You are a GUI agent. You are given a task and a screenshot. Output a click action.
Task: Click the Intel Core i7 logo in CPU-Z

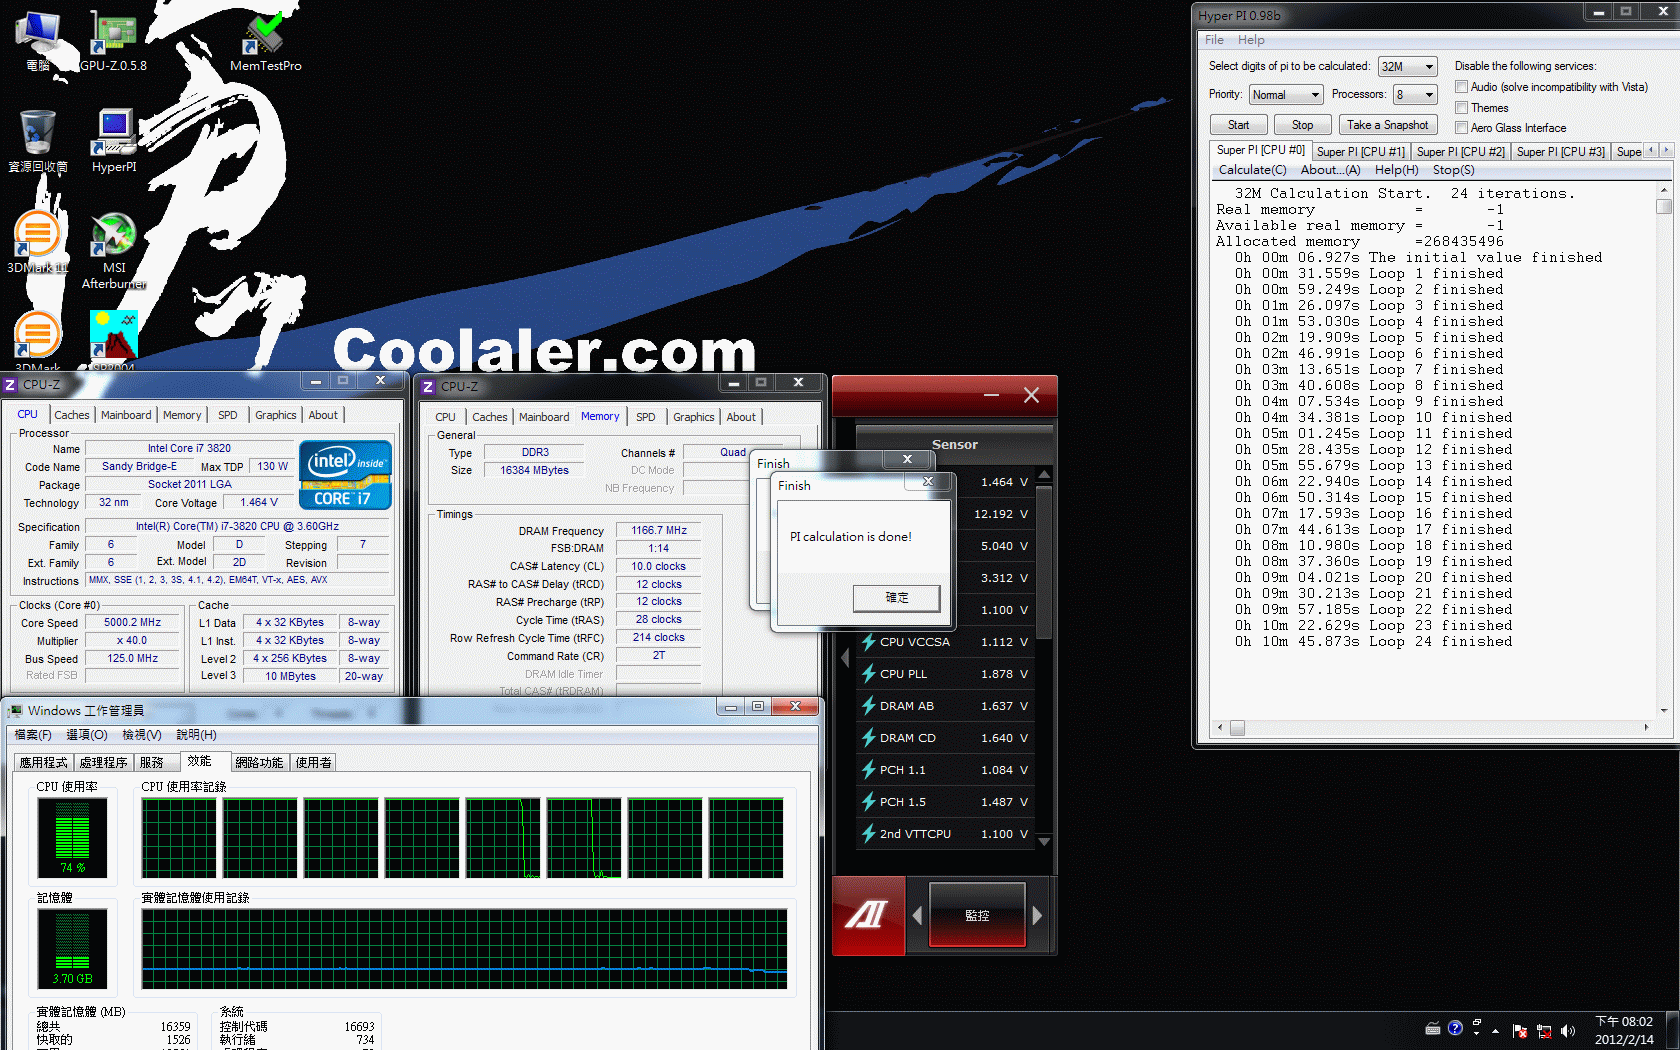tap(345, 475)
